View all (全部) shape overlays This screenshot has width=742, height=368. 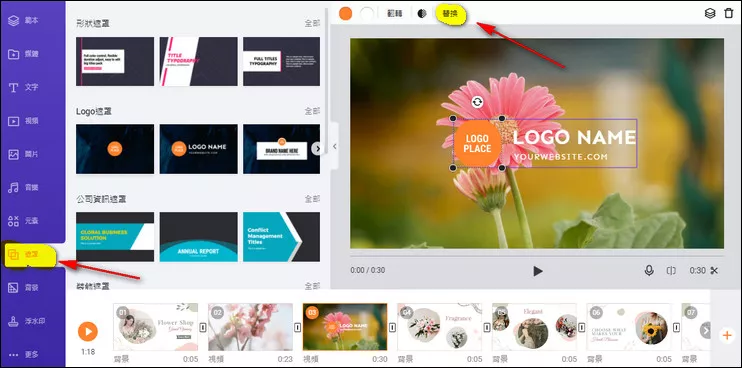pos(312,23)
